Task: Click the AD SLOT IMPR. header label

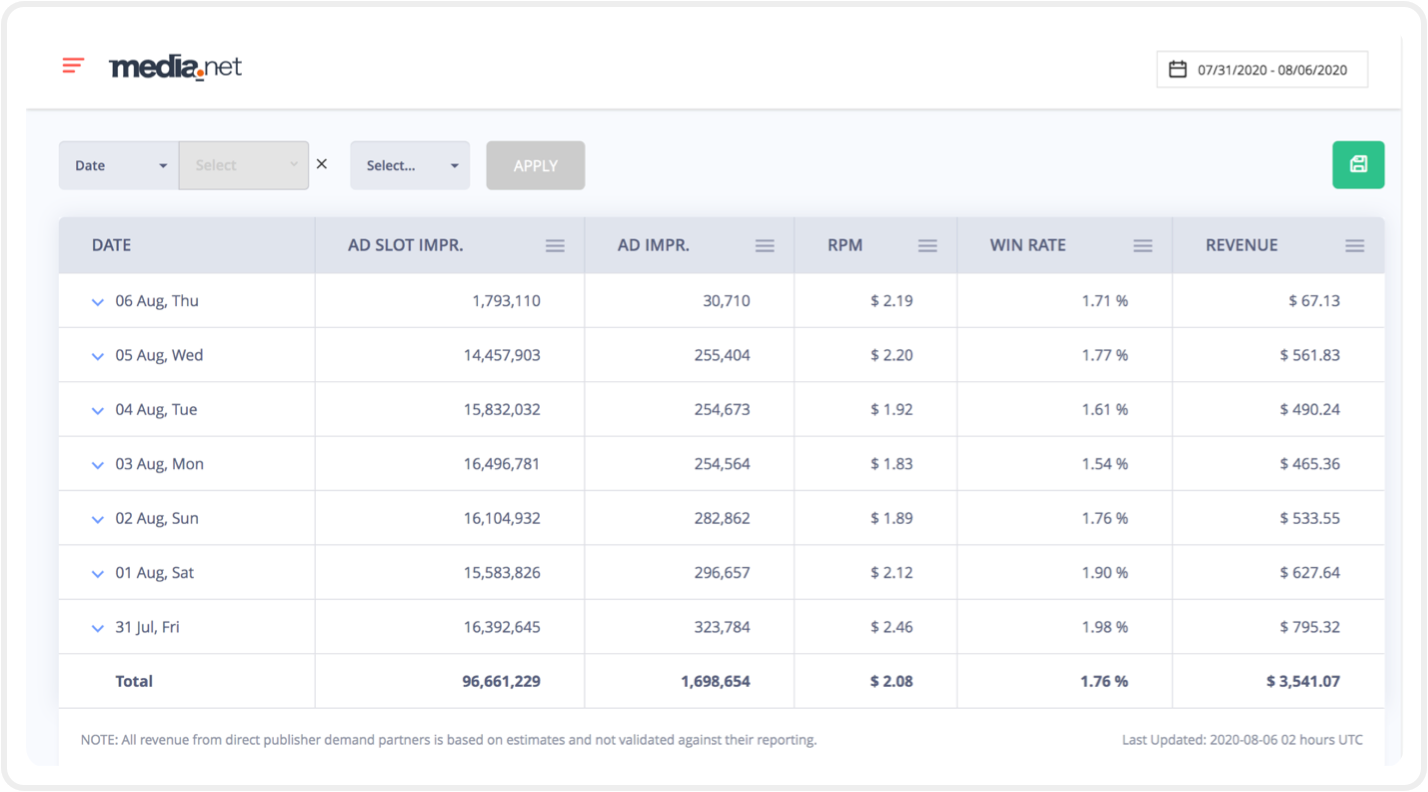Action: click(406, 245)
